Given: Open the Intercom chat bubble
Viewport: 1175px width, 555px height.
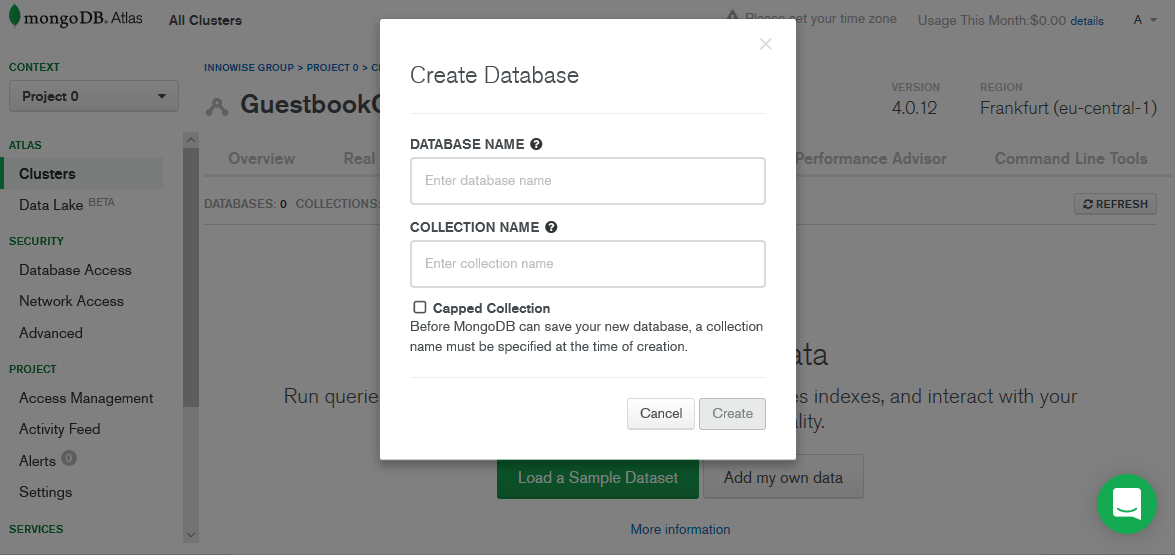Looking at the screenshot, I should (x=1126, y=504).
